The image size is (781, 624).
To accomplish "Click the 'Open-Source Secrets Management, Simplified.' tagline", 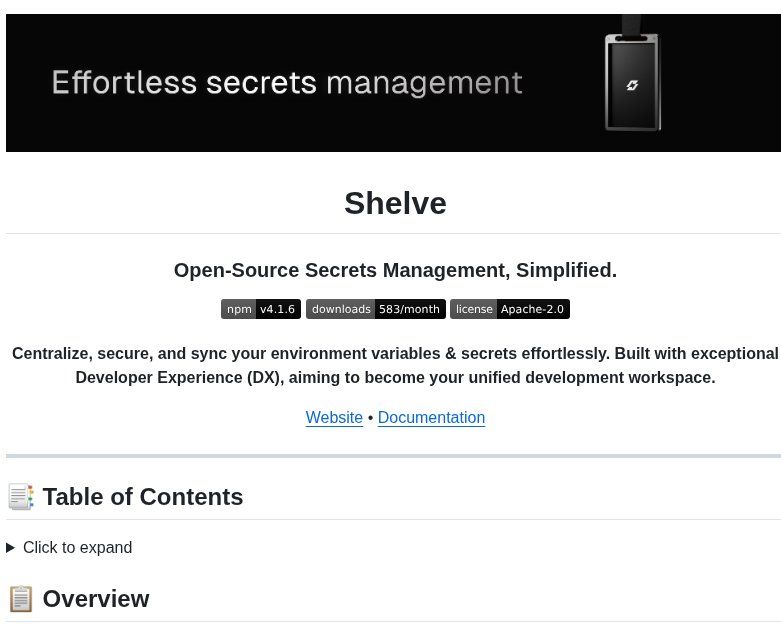I will click(x=395, y=270).
